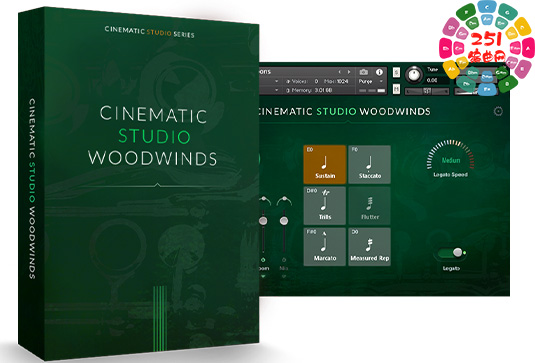Toggle power button under Room mic fader
Screen dimensions: 535x363
coord(263,260)
